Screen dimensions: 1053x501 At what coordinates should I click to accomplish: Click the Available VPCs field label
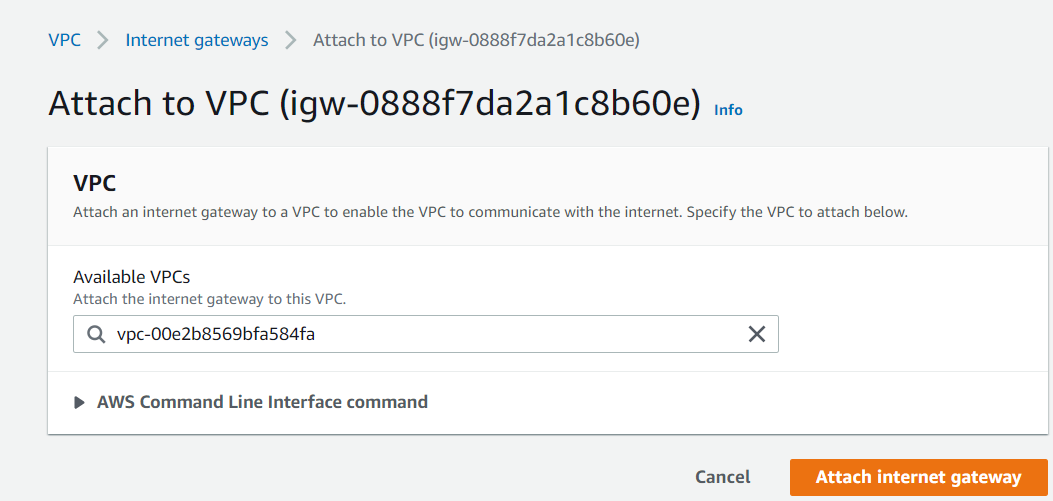click(132, 277)
